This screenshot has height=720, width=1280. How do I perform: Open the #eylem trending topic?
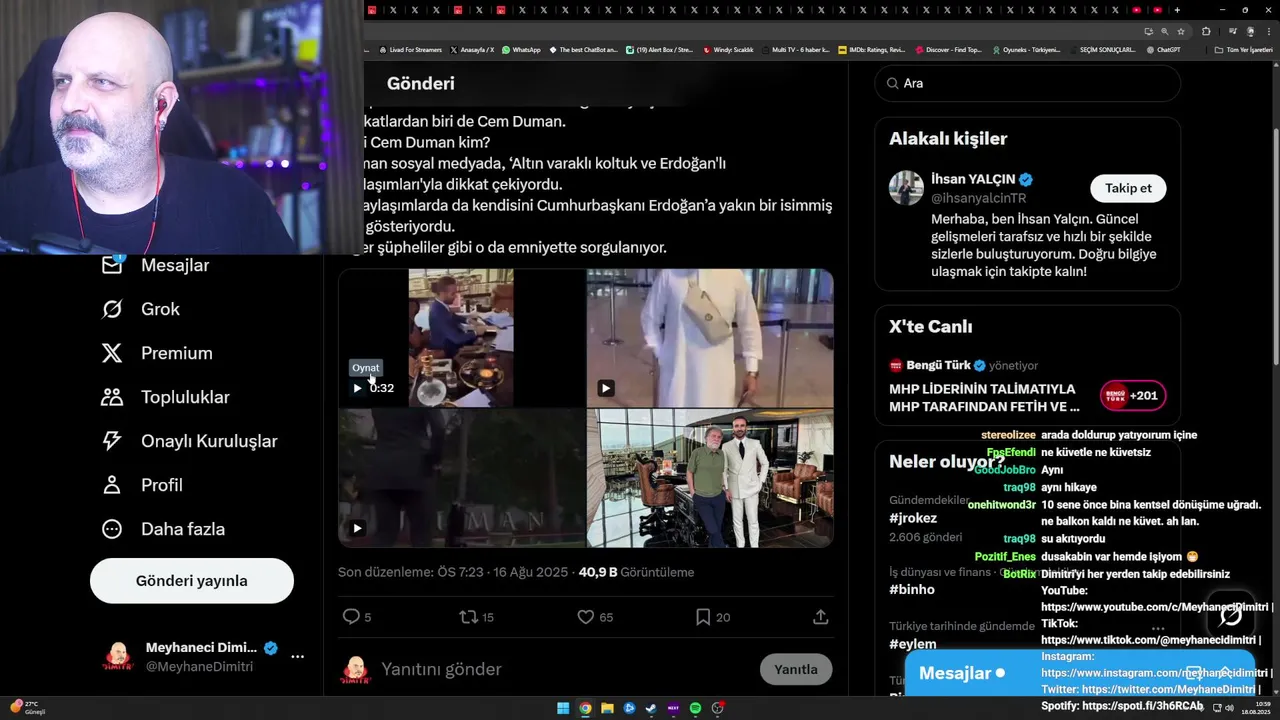[913, 644]
